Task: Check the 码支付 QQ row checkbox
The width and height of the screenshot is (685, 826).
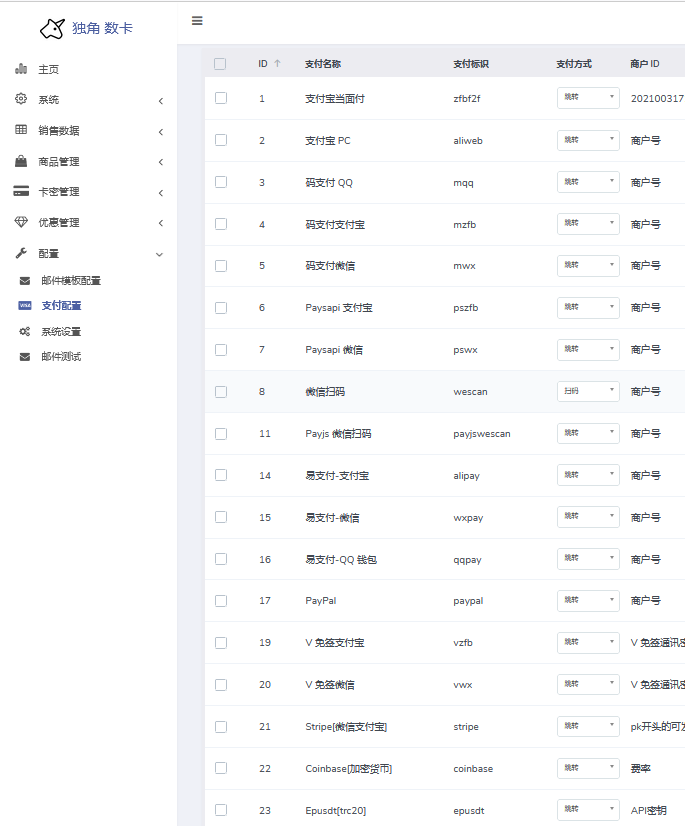Action: (x=221, y=182)
